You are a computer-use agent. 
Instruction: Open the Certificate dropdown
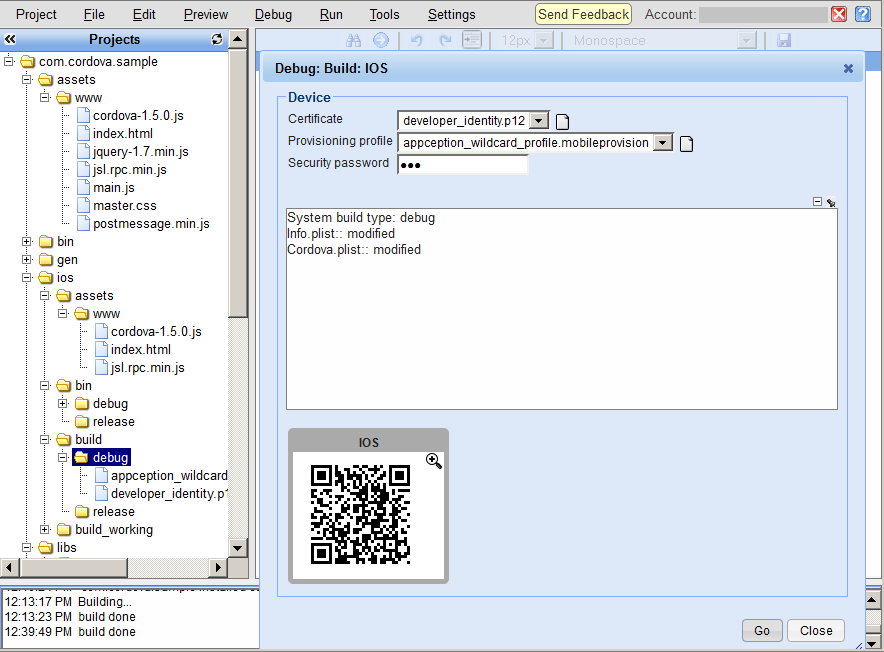(x=539, y=121)
